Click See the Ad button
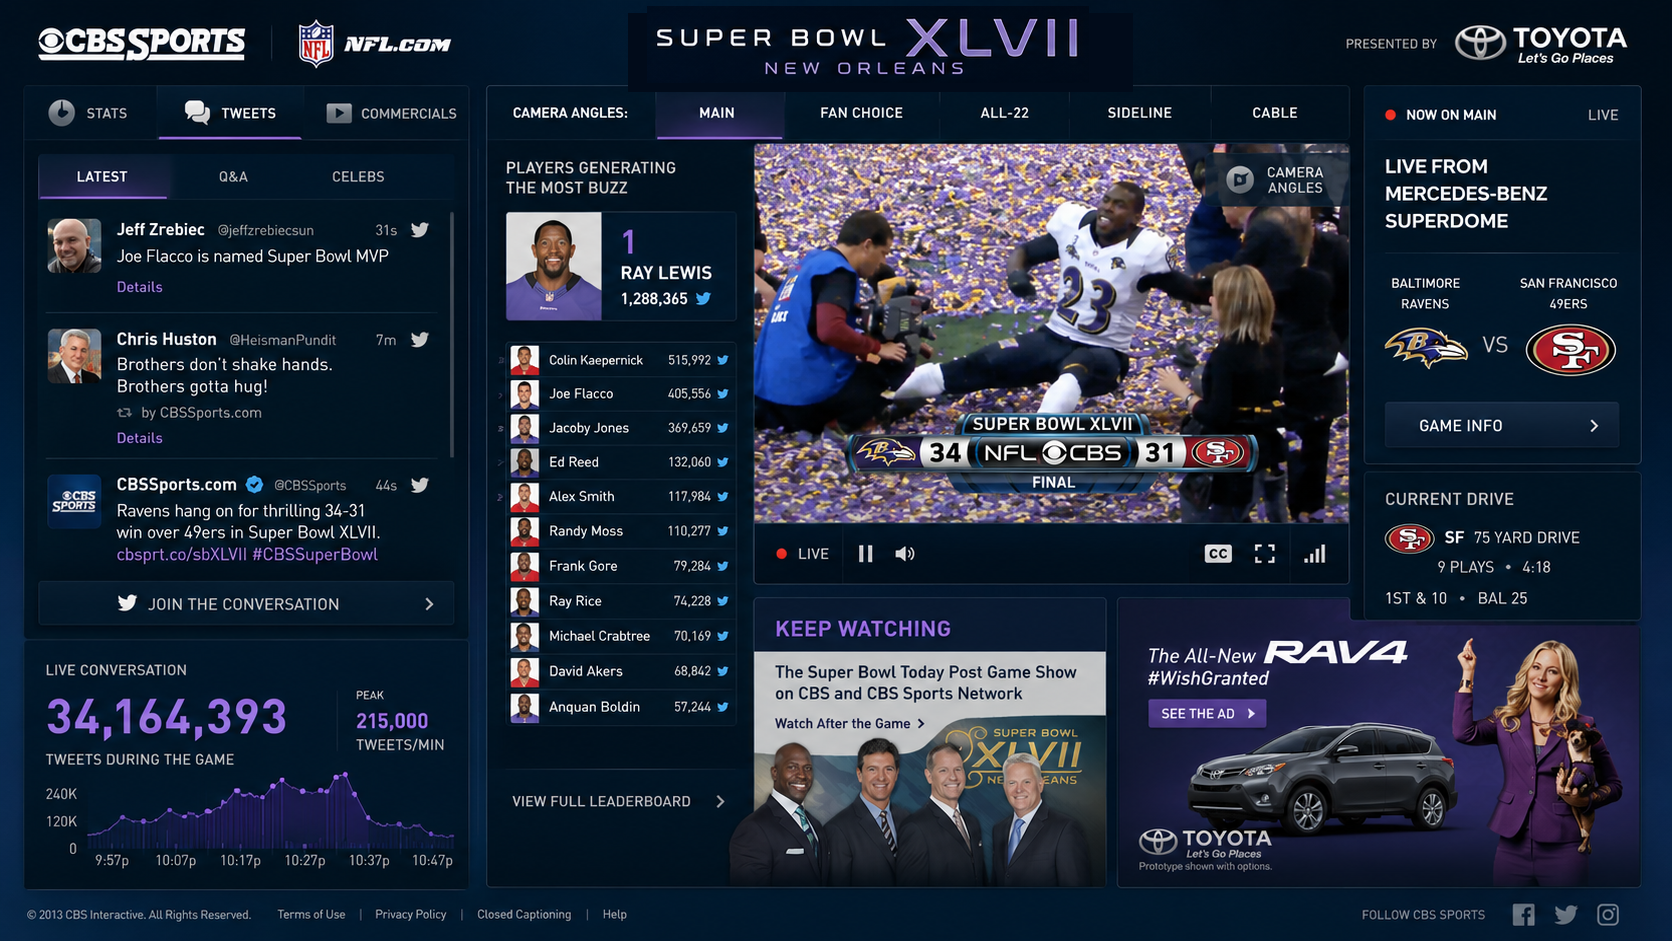This screenshot has height=941, width=1672. tap(1208, 713)
